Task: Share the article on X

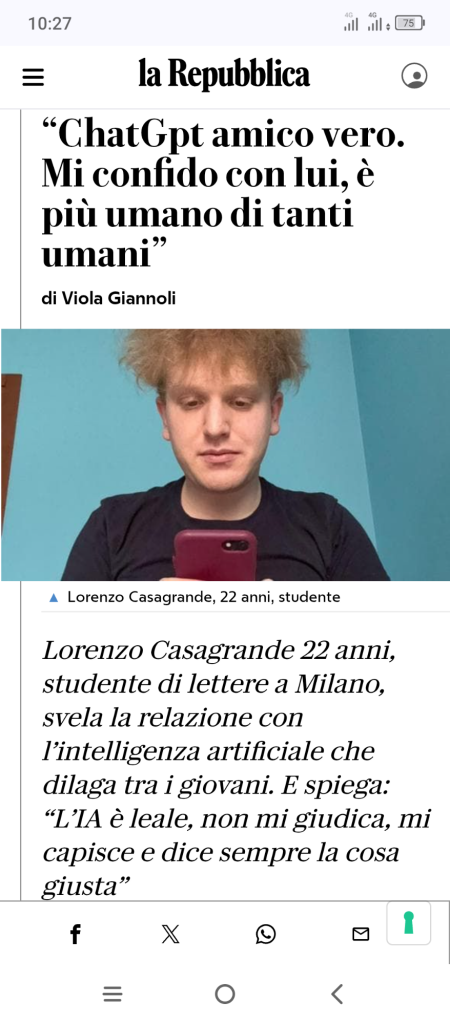Action: [x=170, y=935]
